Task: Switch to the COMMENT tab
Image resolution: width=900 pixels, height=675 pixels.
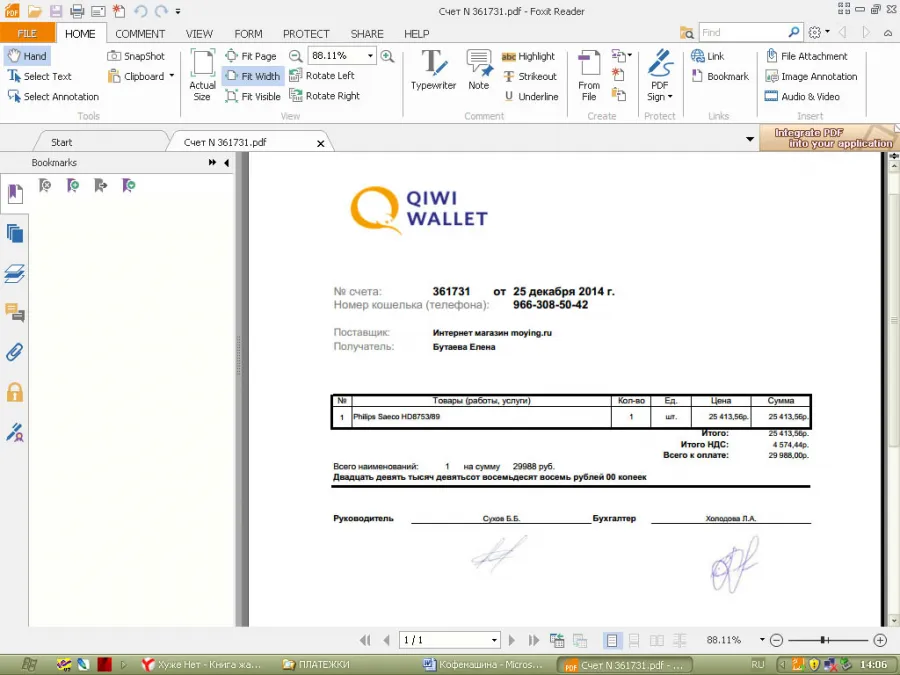Action: 140,34
